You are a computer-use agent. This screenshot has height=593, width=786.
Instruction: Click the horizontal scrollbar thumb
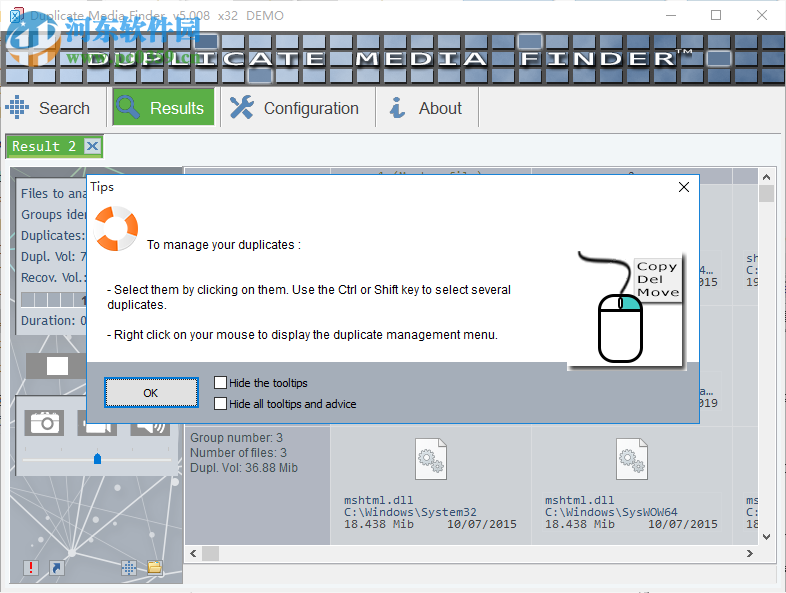(x=210, y=553)
